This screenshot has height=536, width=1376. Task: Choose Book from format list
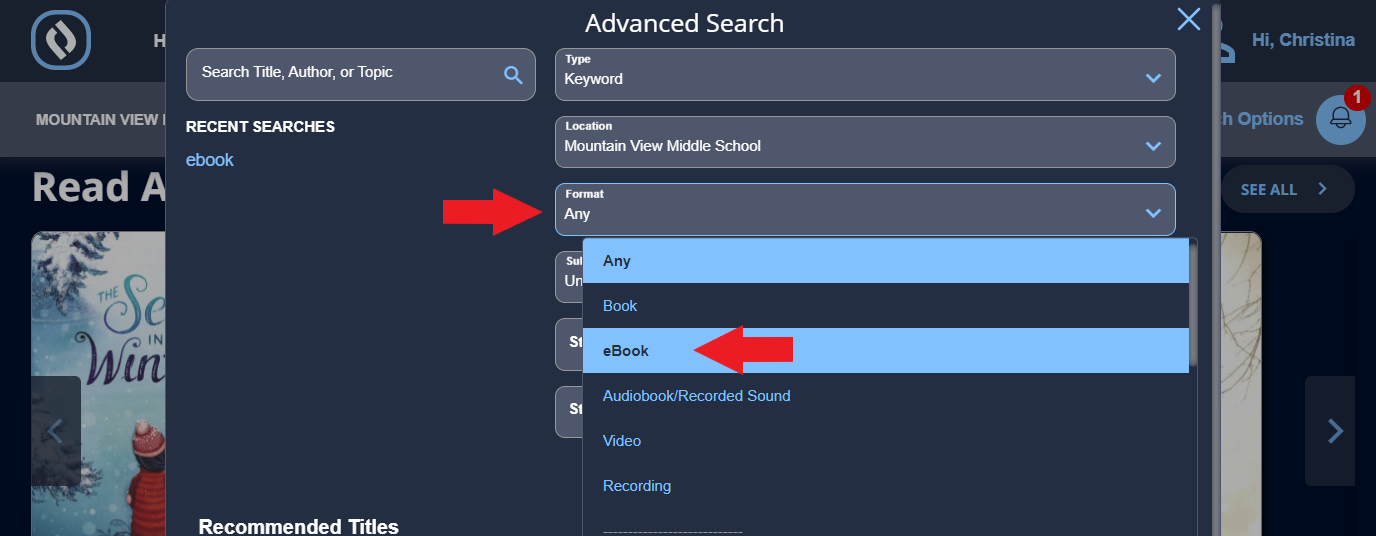click(x=886, y=306)
